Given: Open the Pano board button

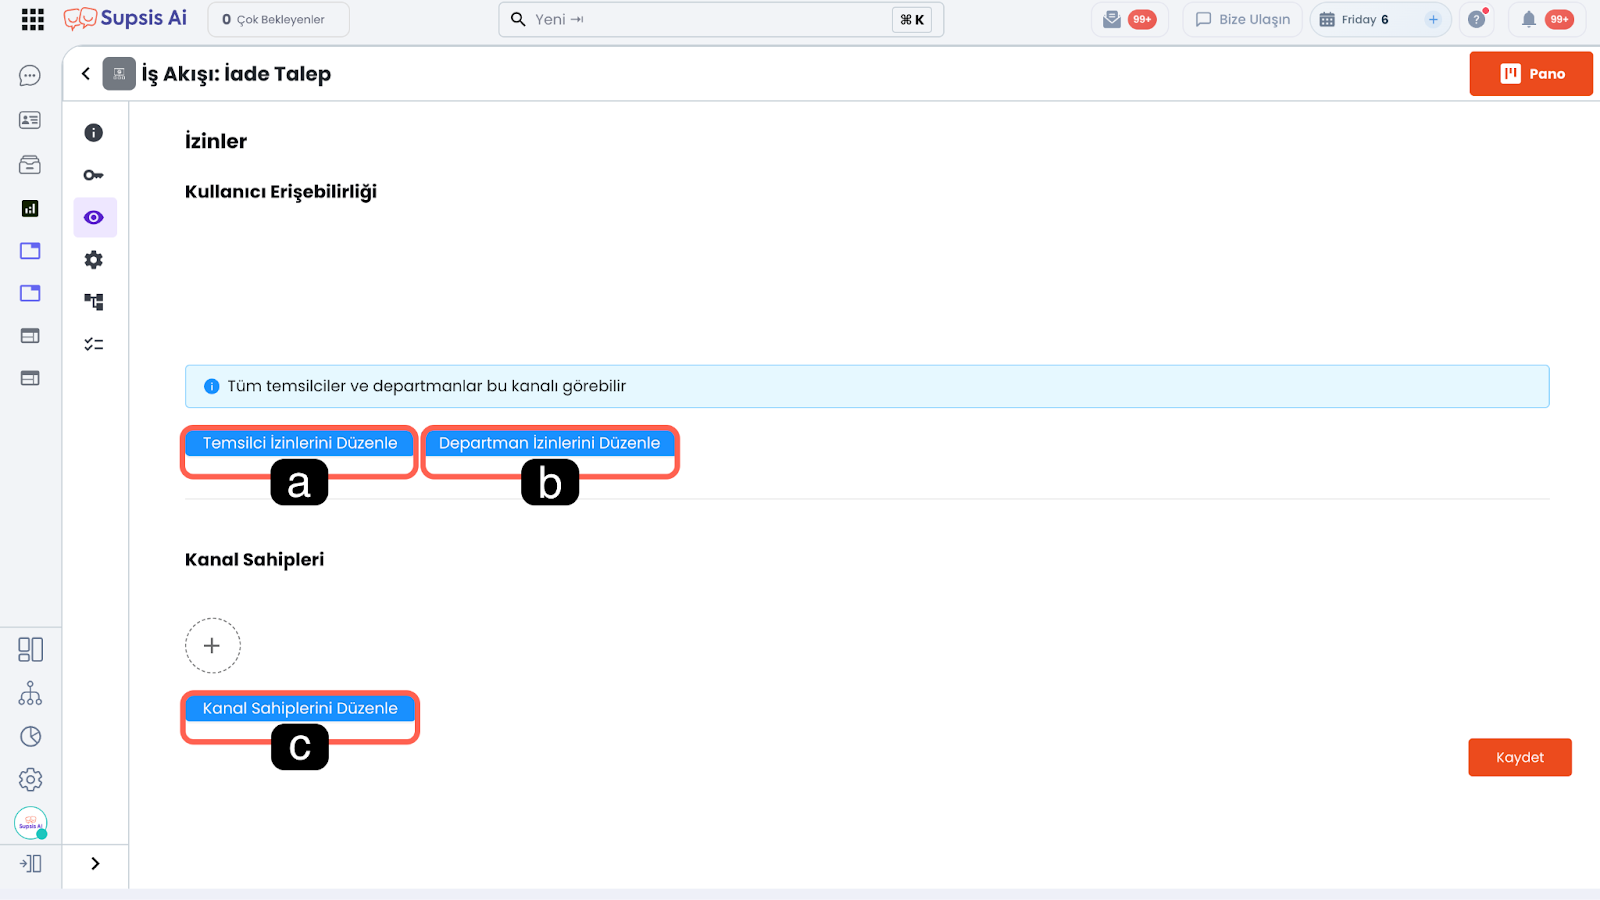Looking at the screenshot, I should (1530, 74).
